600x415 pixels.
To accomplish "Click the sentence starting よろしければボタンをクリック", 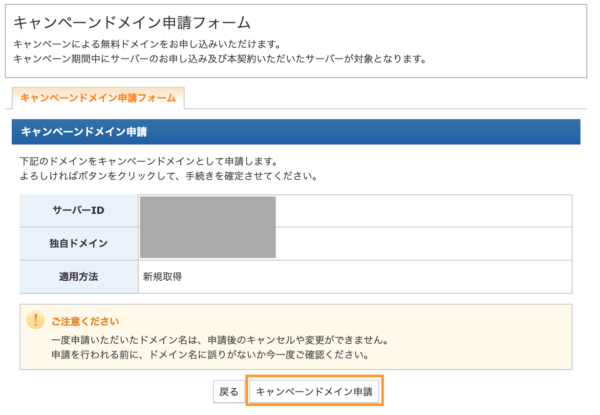I will point(168,176).
